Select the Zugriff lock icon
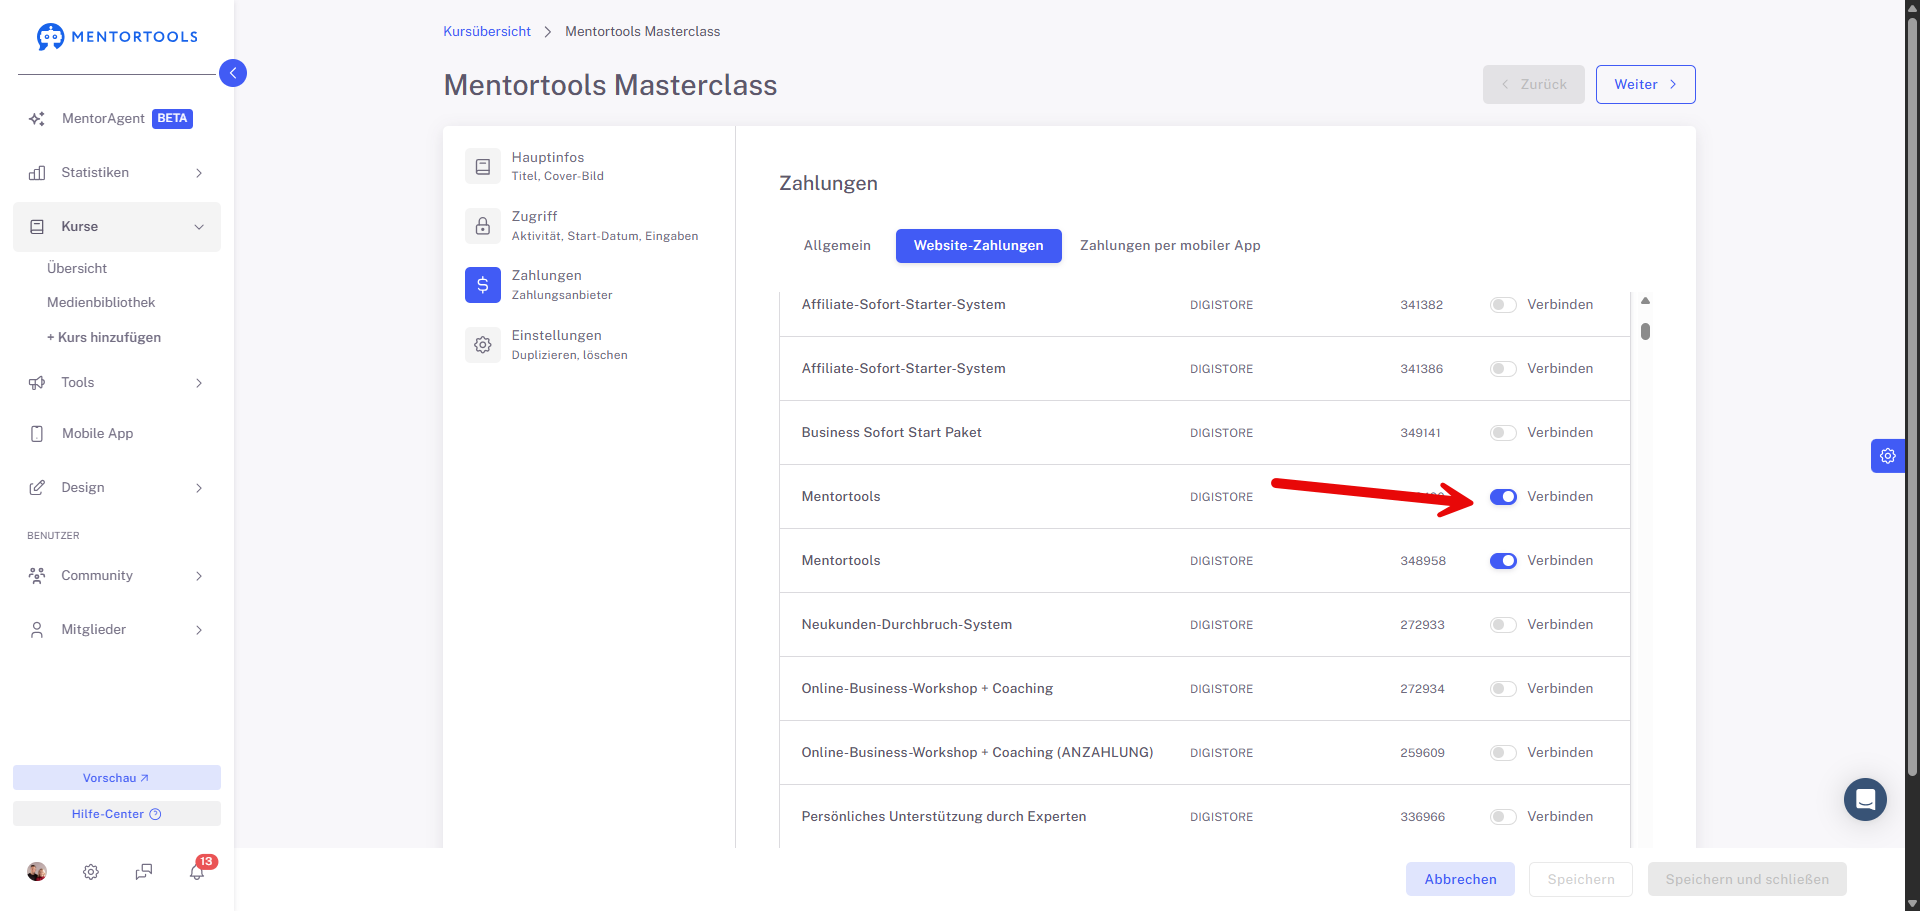Screen dimensions: 1920x911 [483, 226]
